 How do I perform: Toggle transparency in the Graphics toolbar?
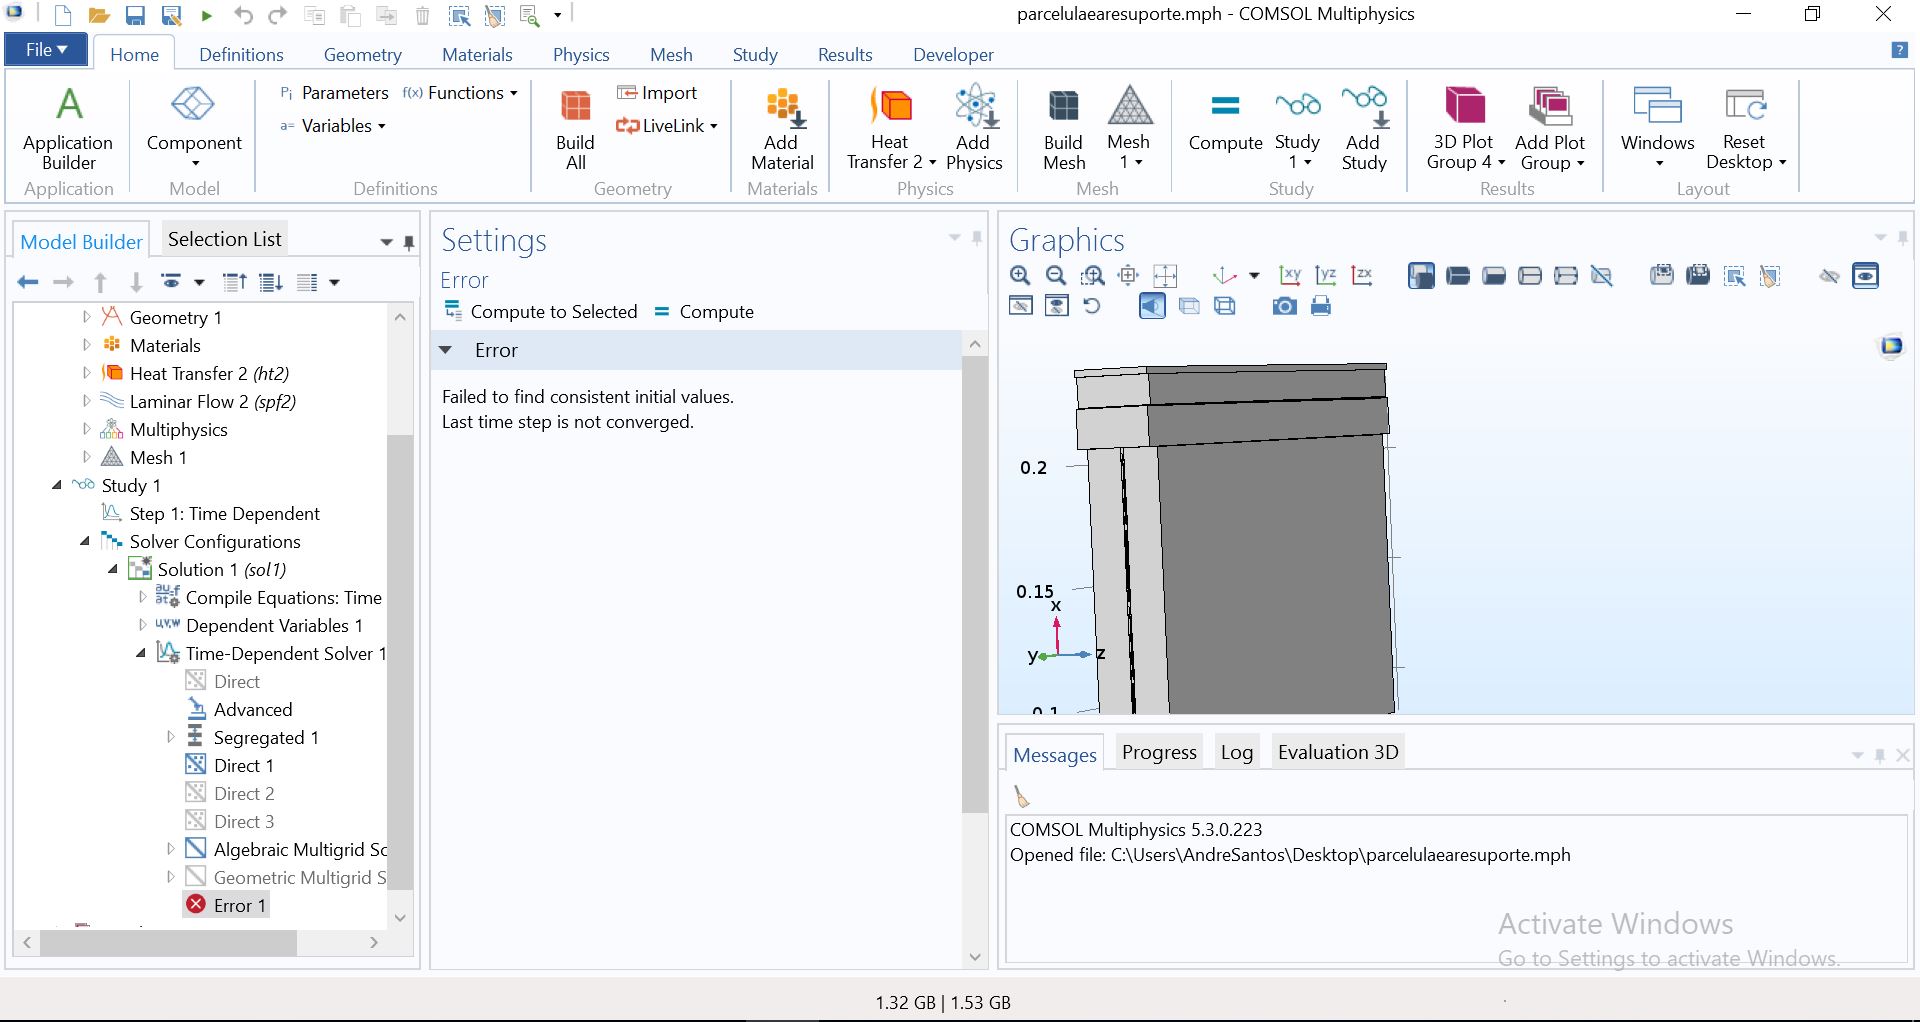[x=1189, y=307]
